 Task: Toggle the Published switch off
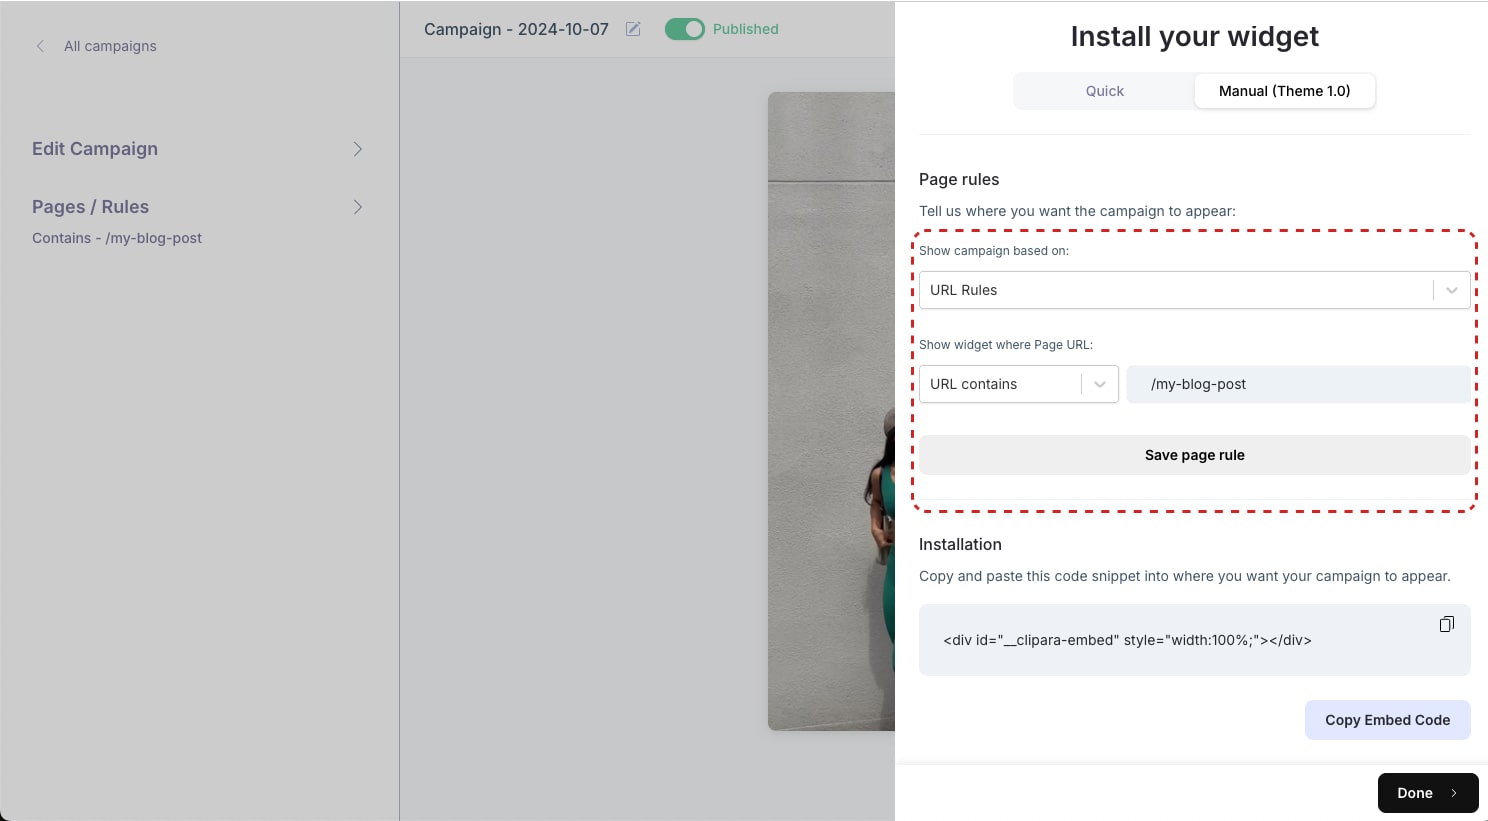685,29
